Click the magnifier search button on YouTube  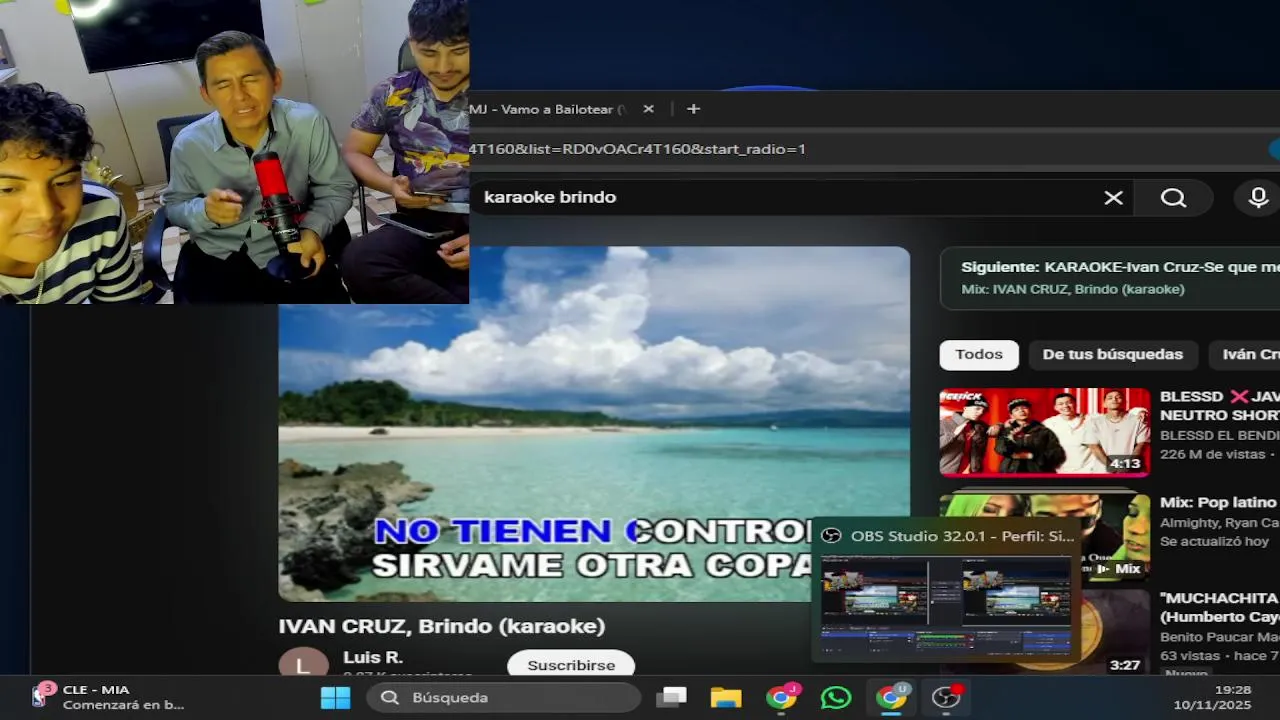point(1173,198)
